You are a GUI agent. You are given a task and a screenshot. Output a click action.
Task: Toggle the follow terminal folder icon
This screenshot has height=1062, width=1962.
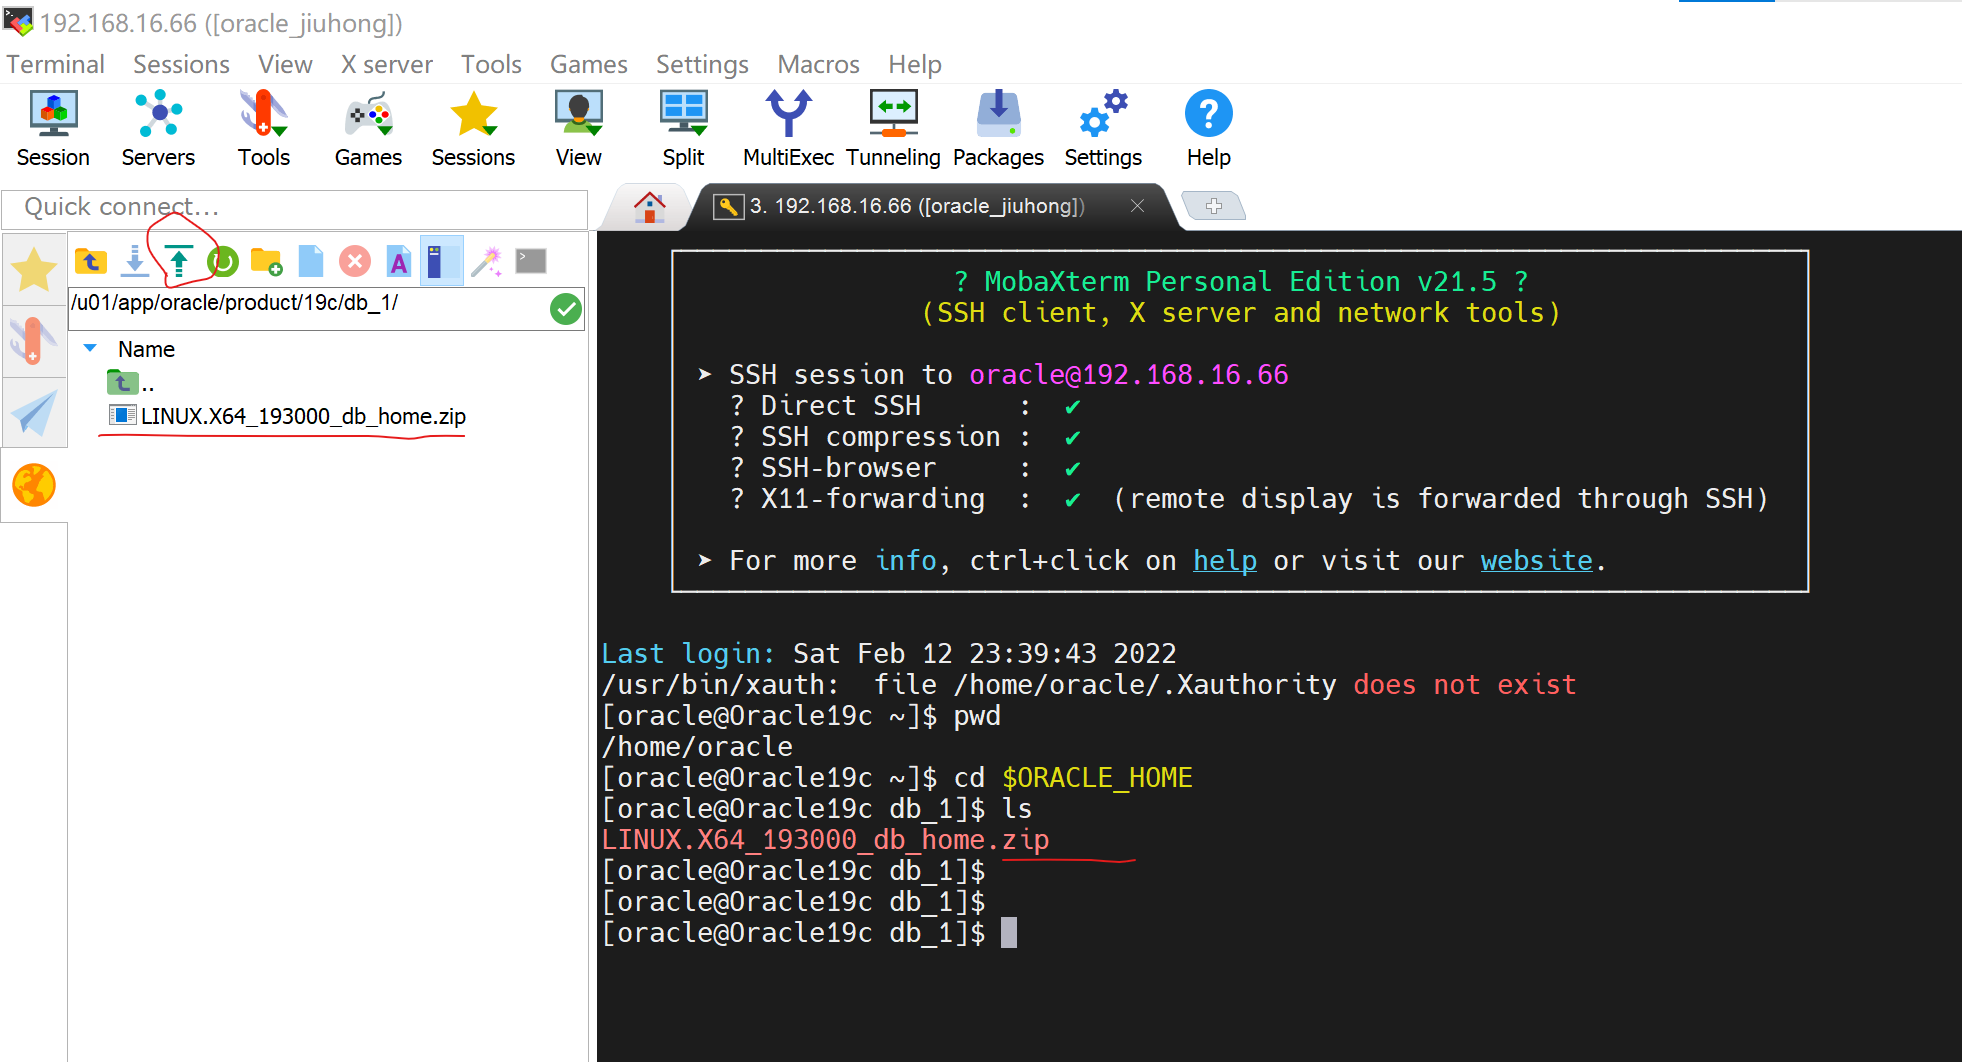pyautogui.click(x=442, y=261)
